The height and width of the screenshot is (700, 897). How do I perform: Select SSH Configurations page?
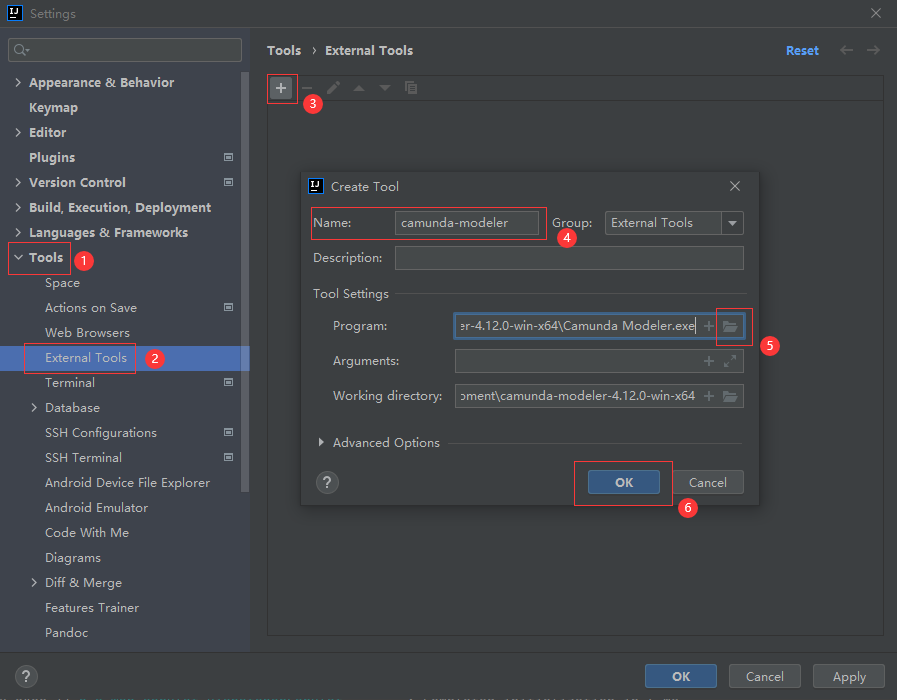click(101, 433)
